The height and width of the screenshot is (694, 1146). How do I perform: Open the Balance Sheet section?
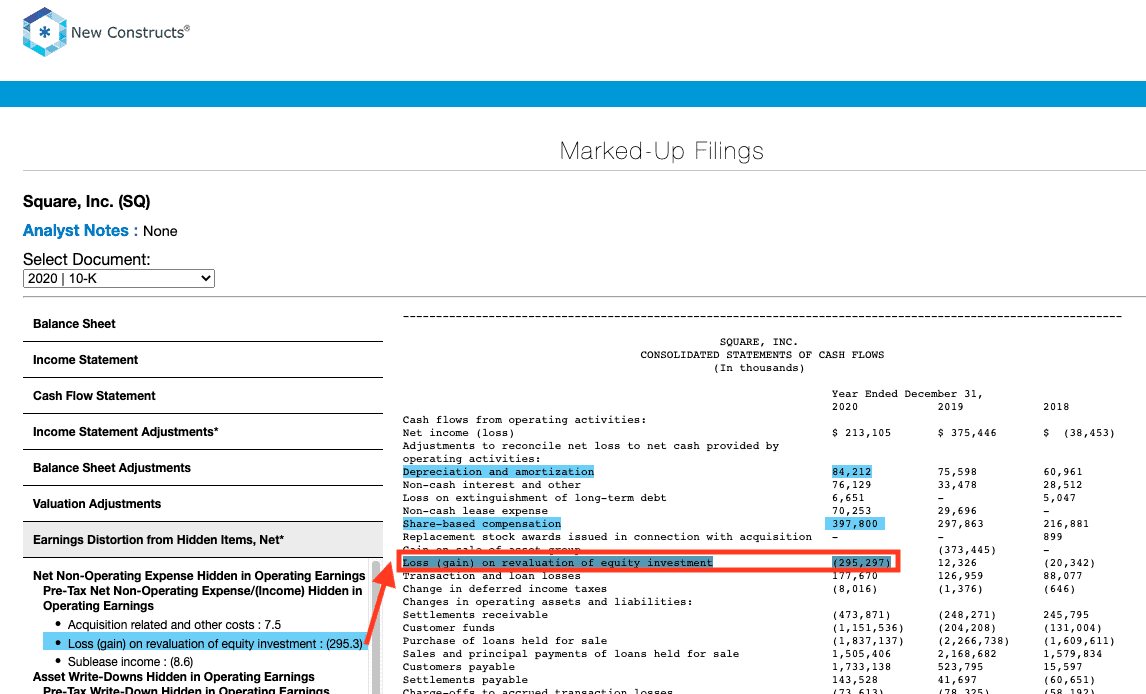(x=202, y=324)
